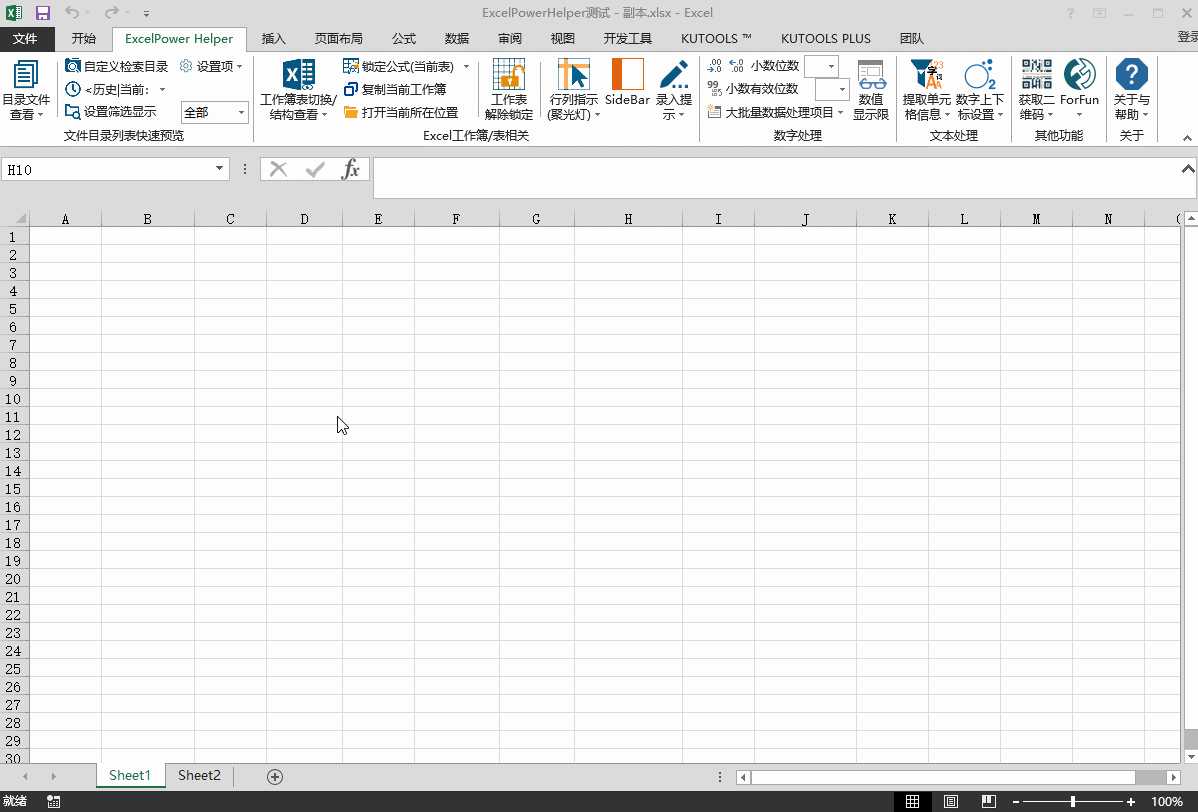Open the ForFun menu
This screenshot has width=1198, height=812.
1079,90
